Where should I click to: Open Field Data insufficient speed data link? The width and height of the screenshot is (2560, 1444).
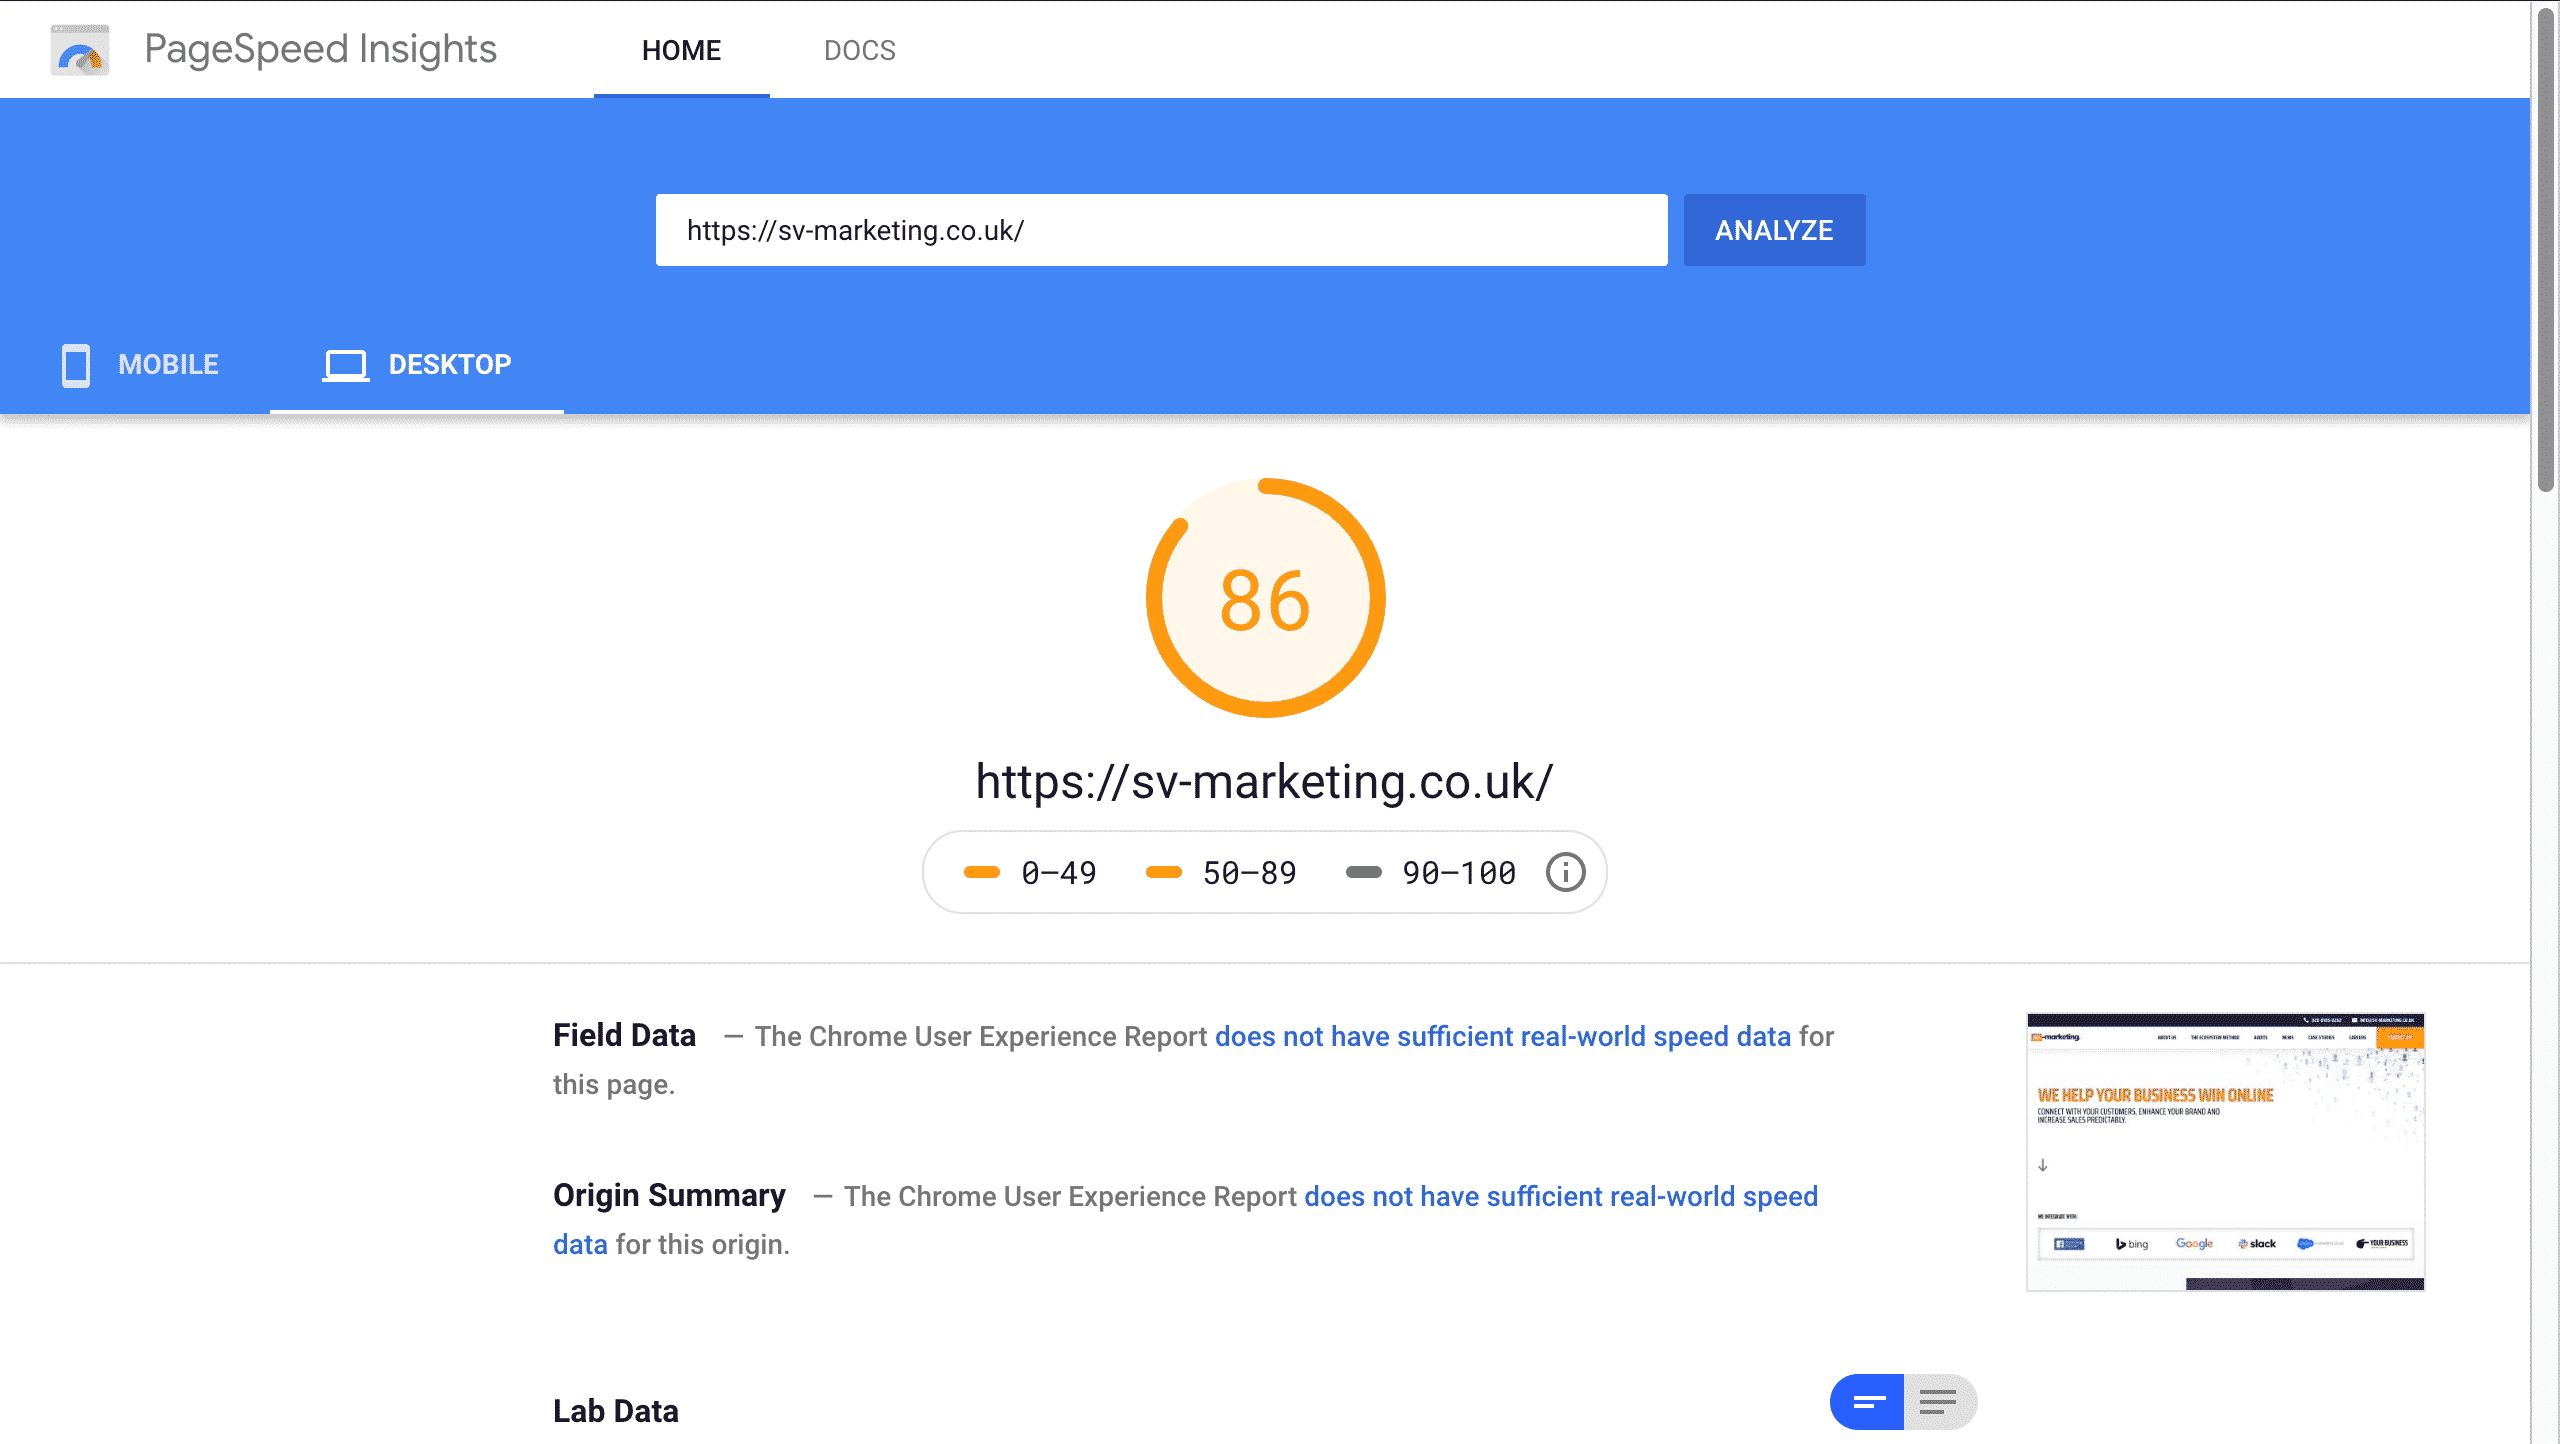point(1502,1036)
